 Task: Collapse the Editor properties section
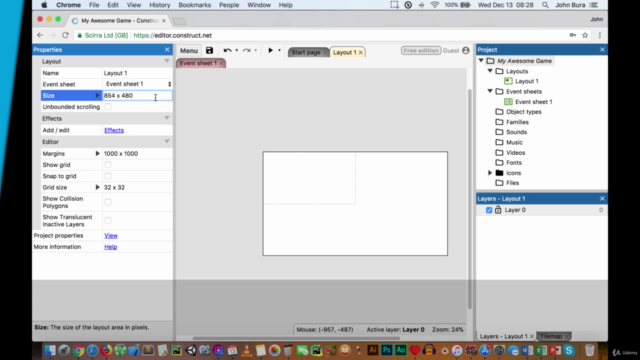pyautogui.click(x=167, y=142)
